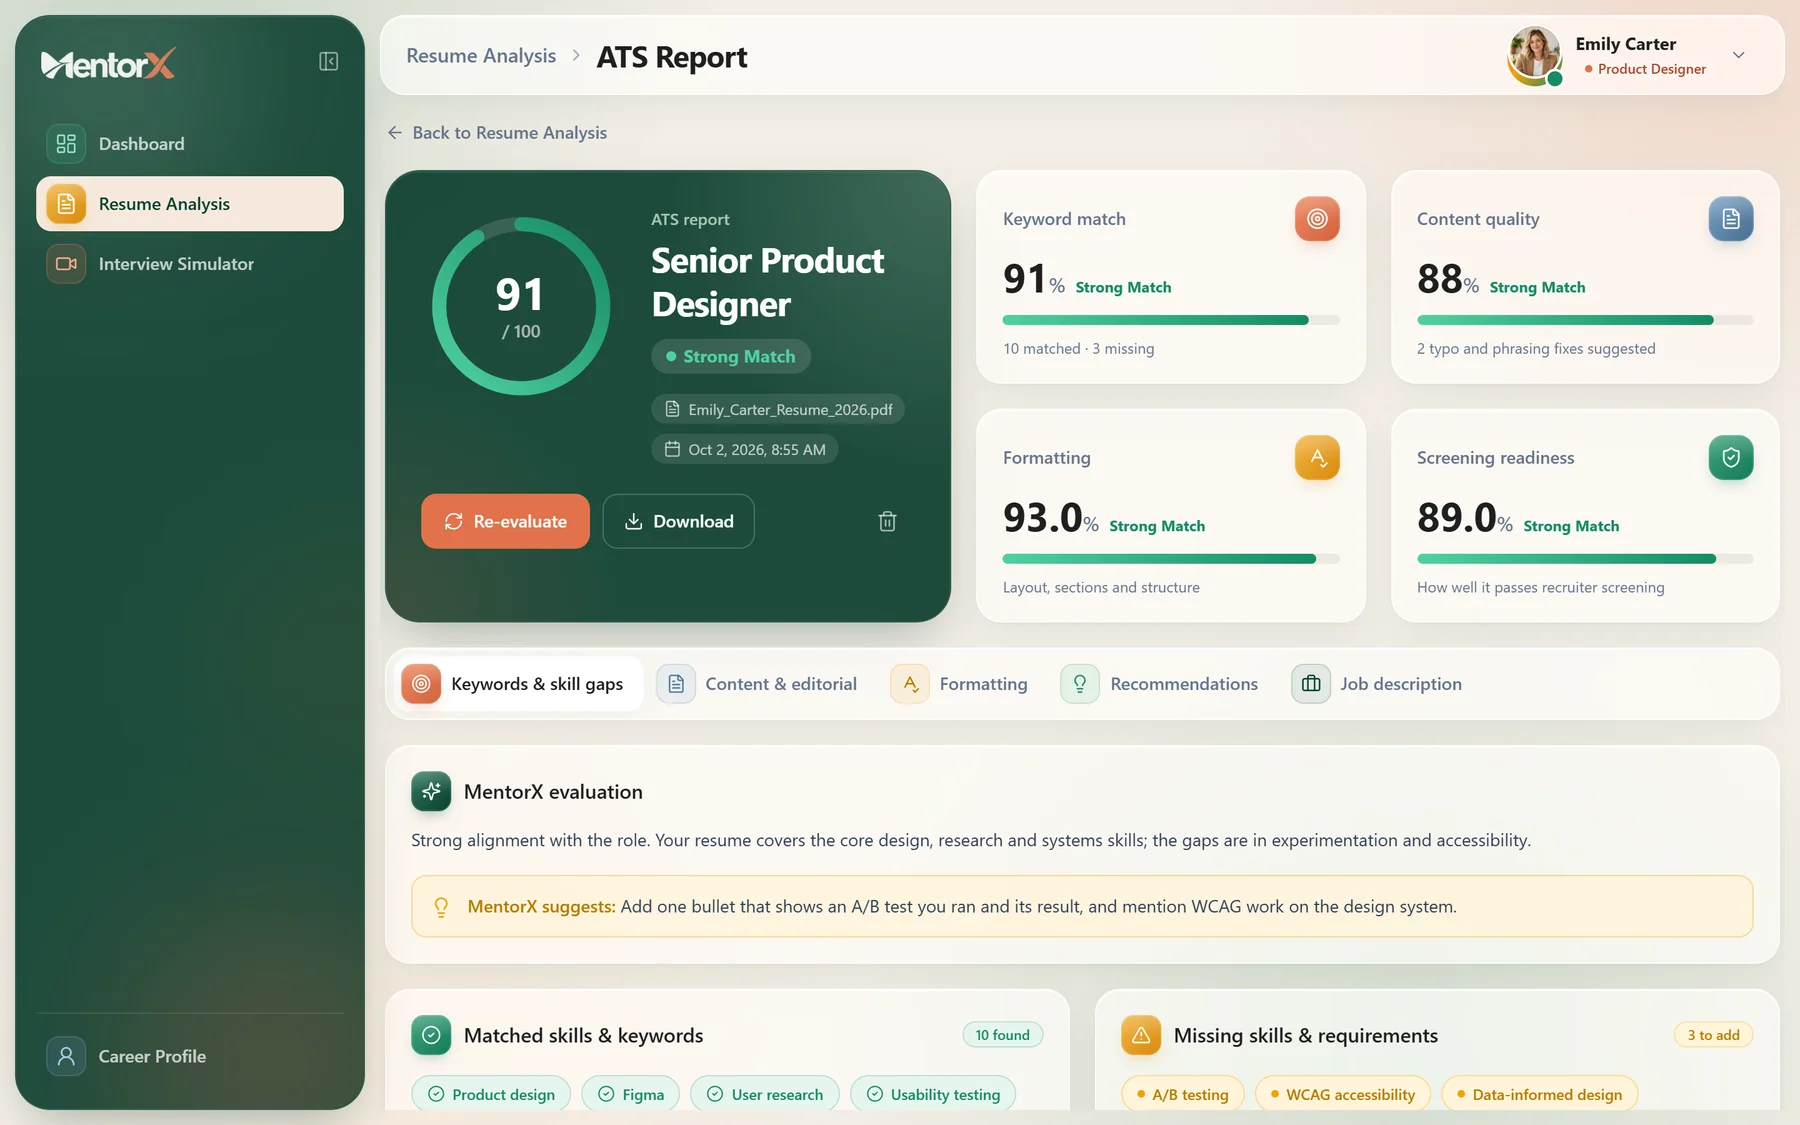1800x1125 pixels.
Task: Select the A/B testing missing chip
Action: coord(1183,1094)
